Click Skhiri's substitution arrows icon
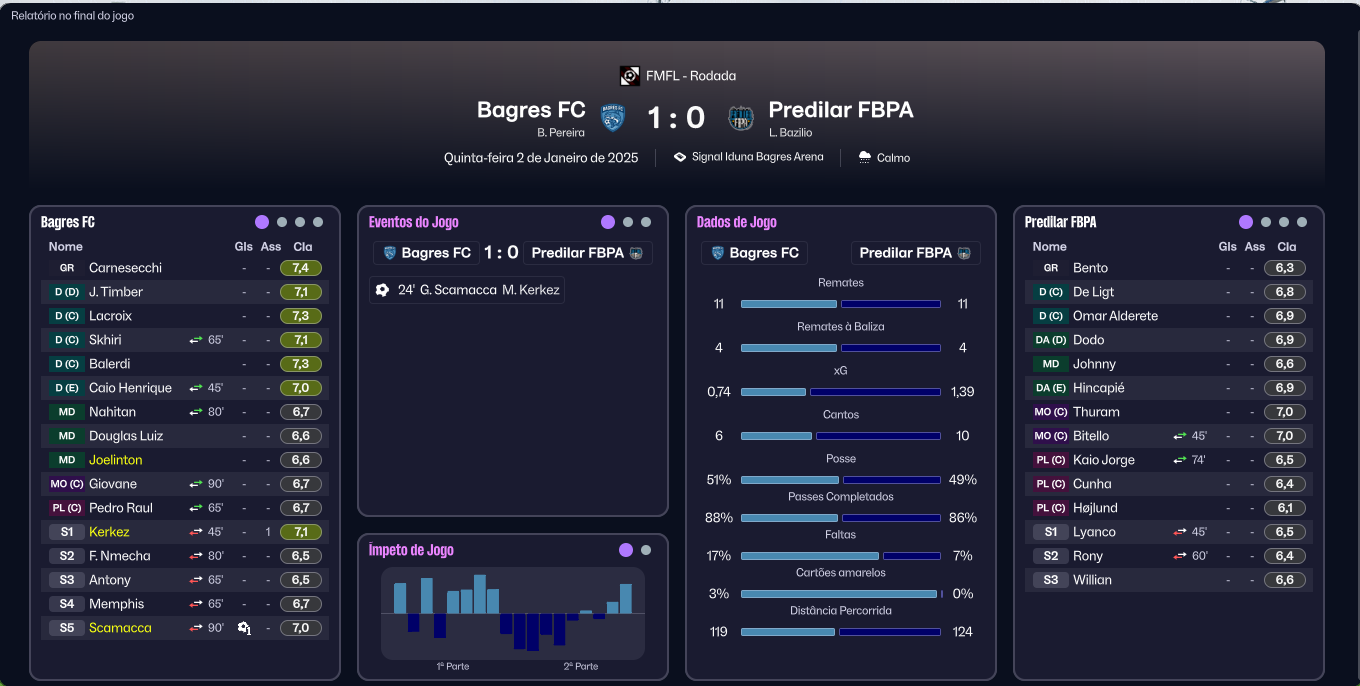This screenshot has width=1360, height=686. click(x=196, y=340)
